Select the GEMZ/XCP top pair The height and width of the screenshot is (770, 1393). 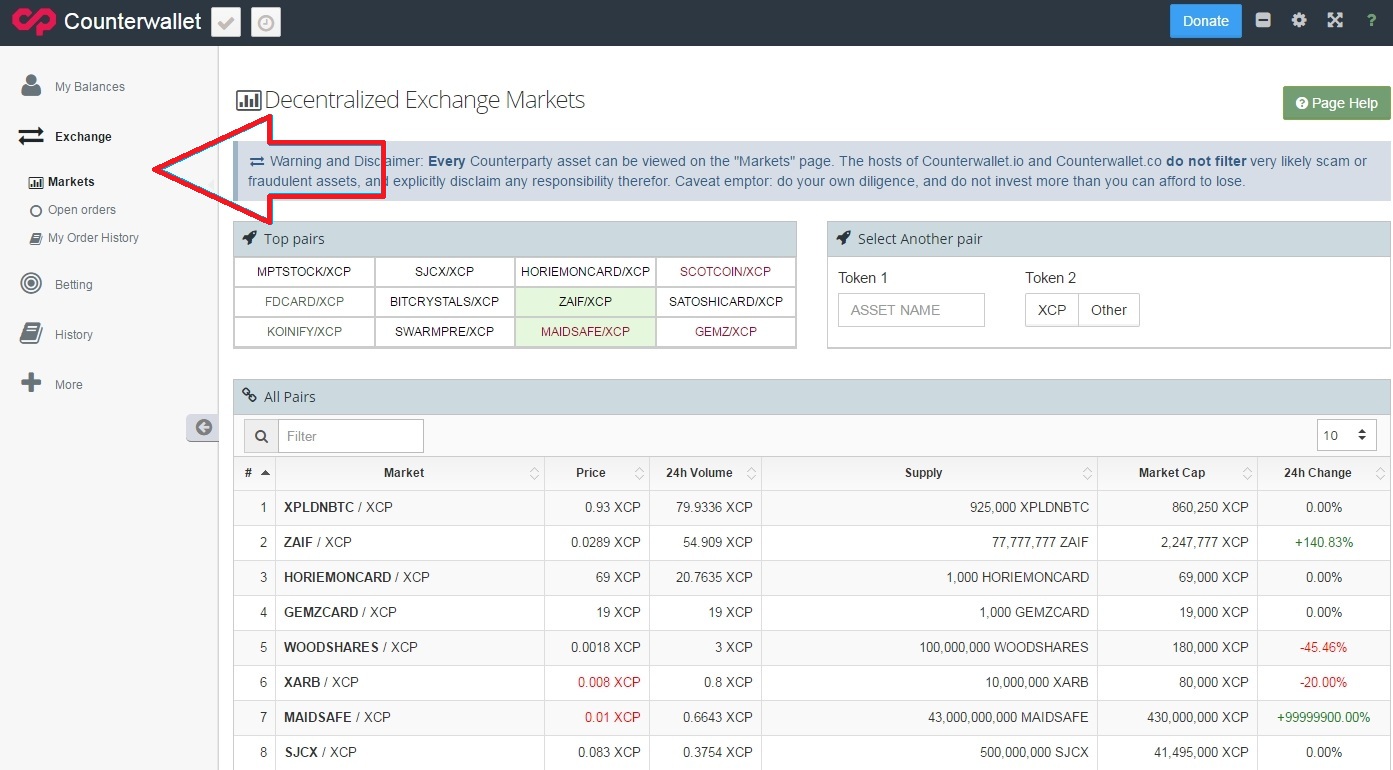[725, 332]
